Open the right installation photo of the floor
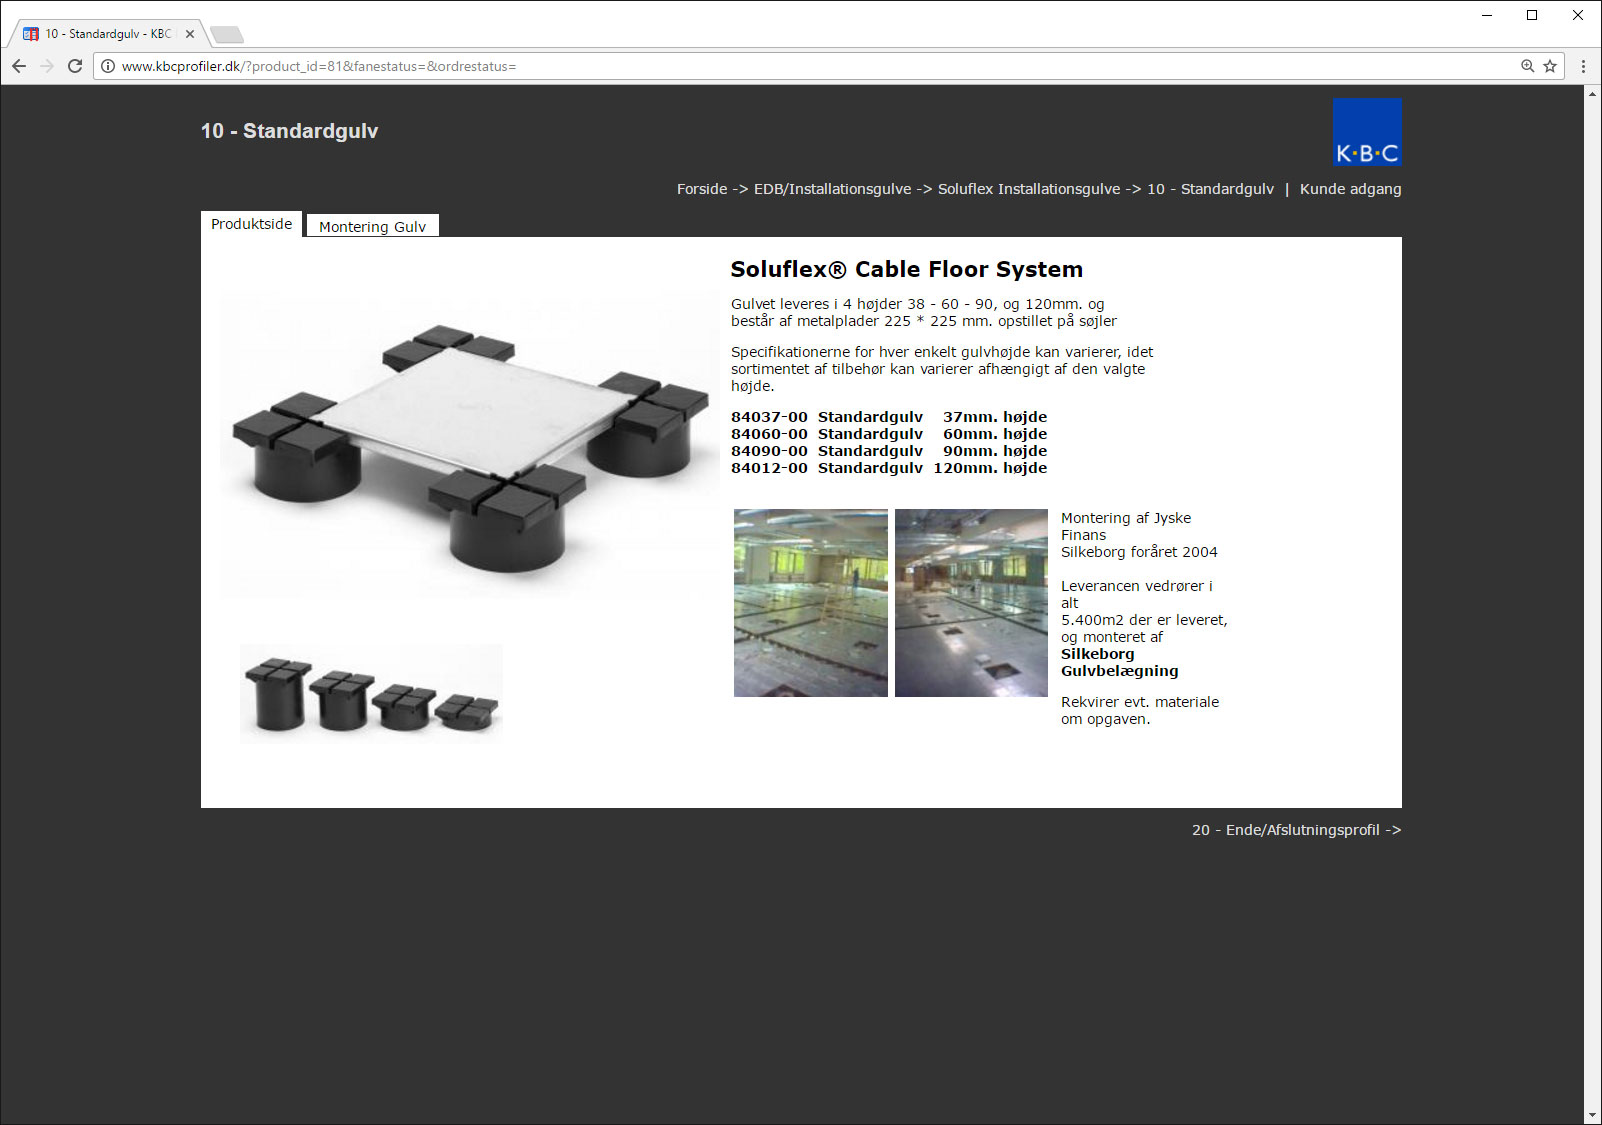Viewport: 1602px width, 1125px height. pos(971,603)
